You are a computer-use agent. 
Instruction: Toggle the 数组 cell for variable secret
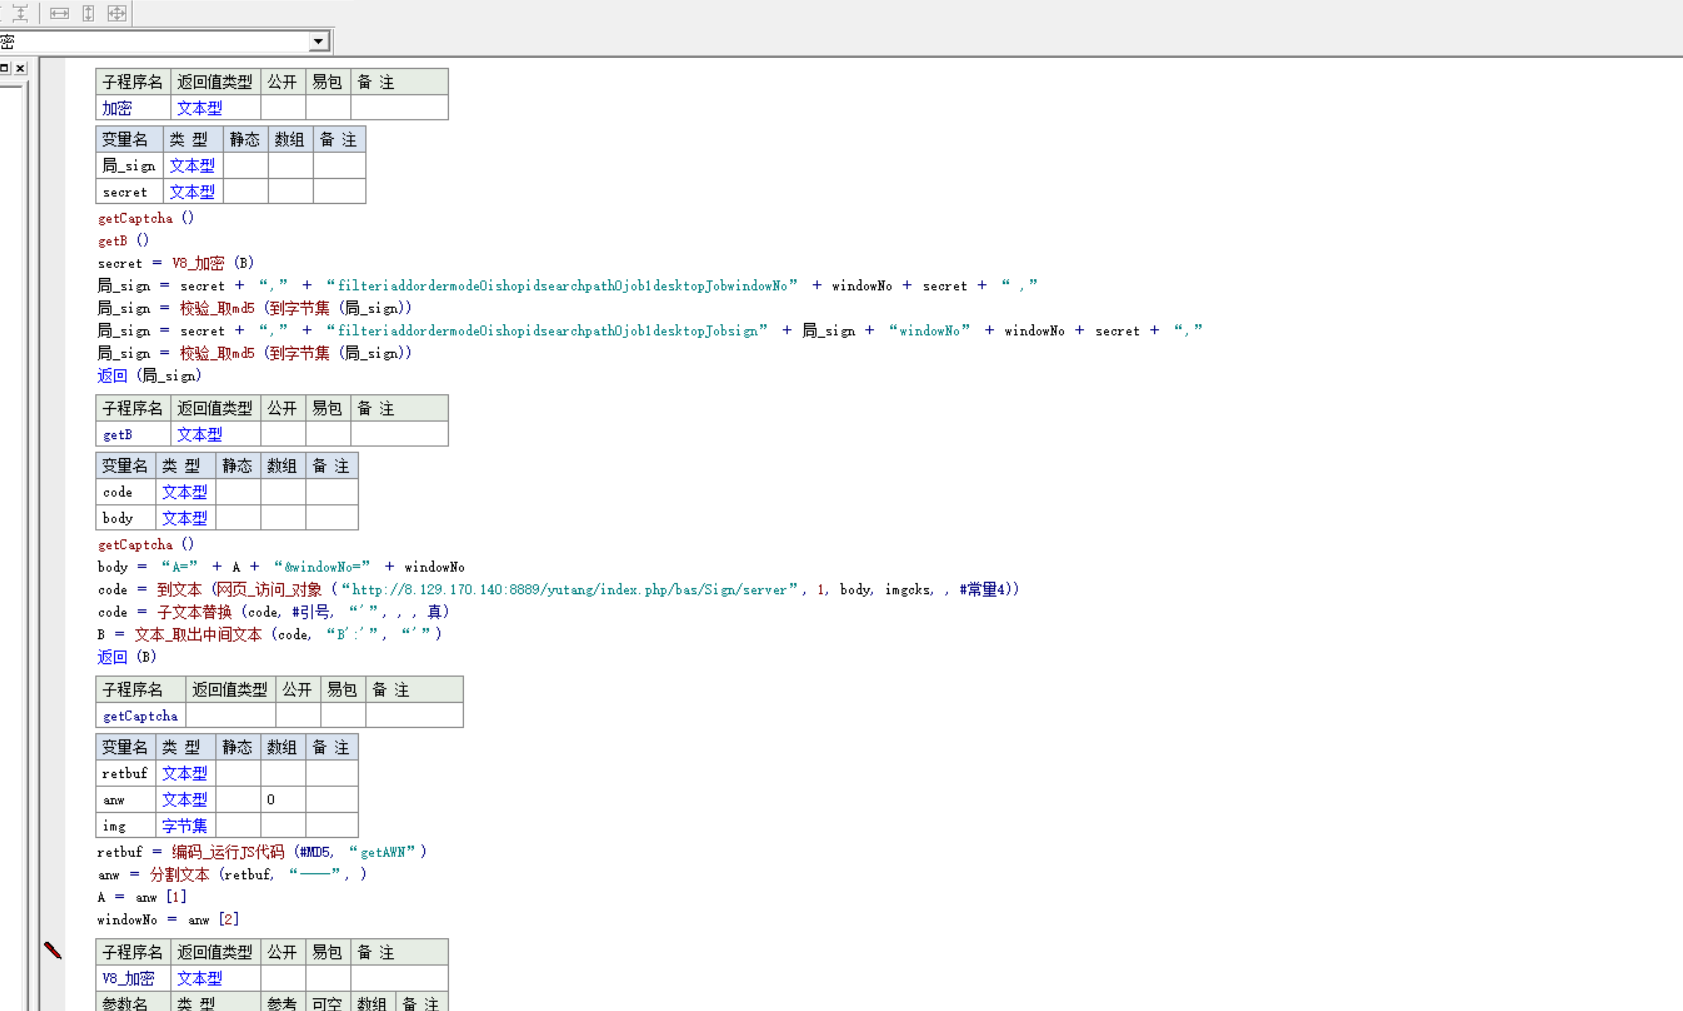tap(290, 192)
